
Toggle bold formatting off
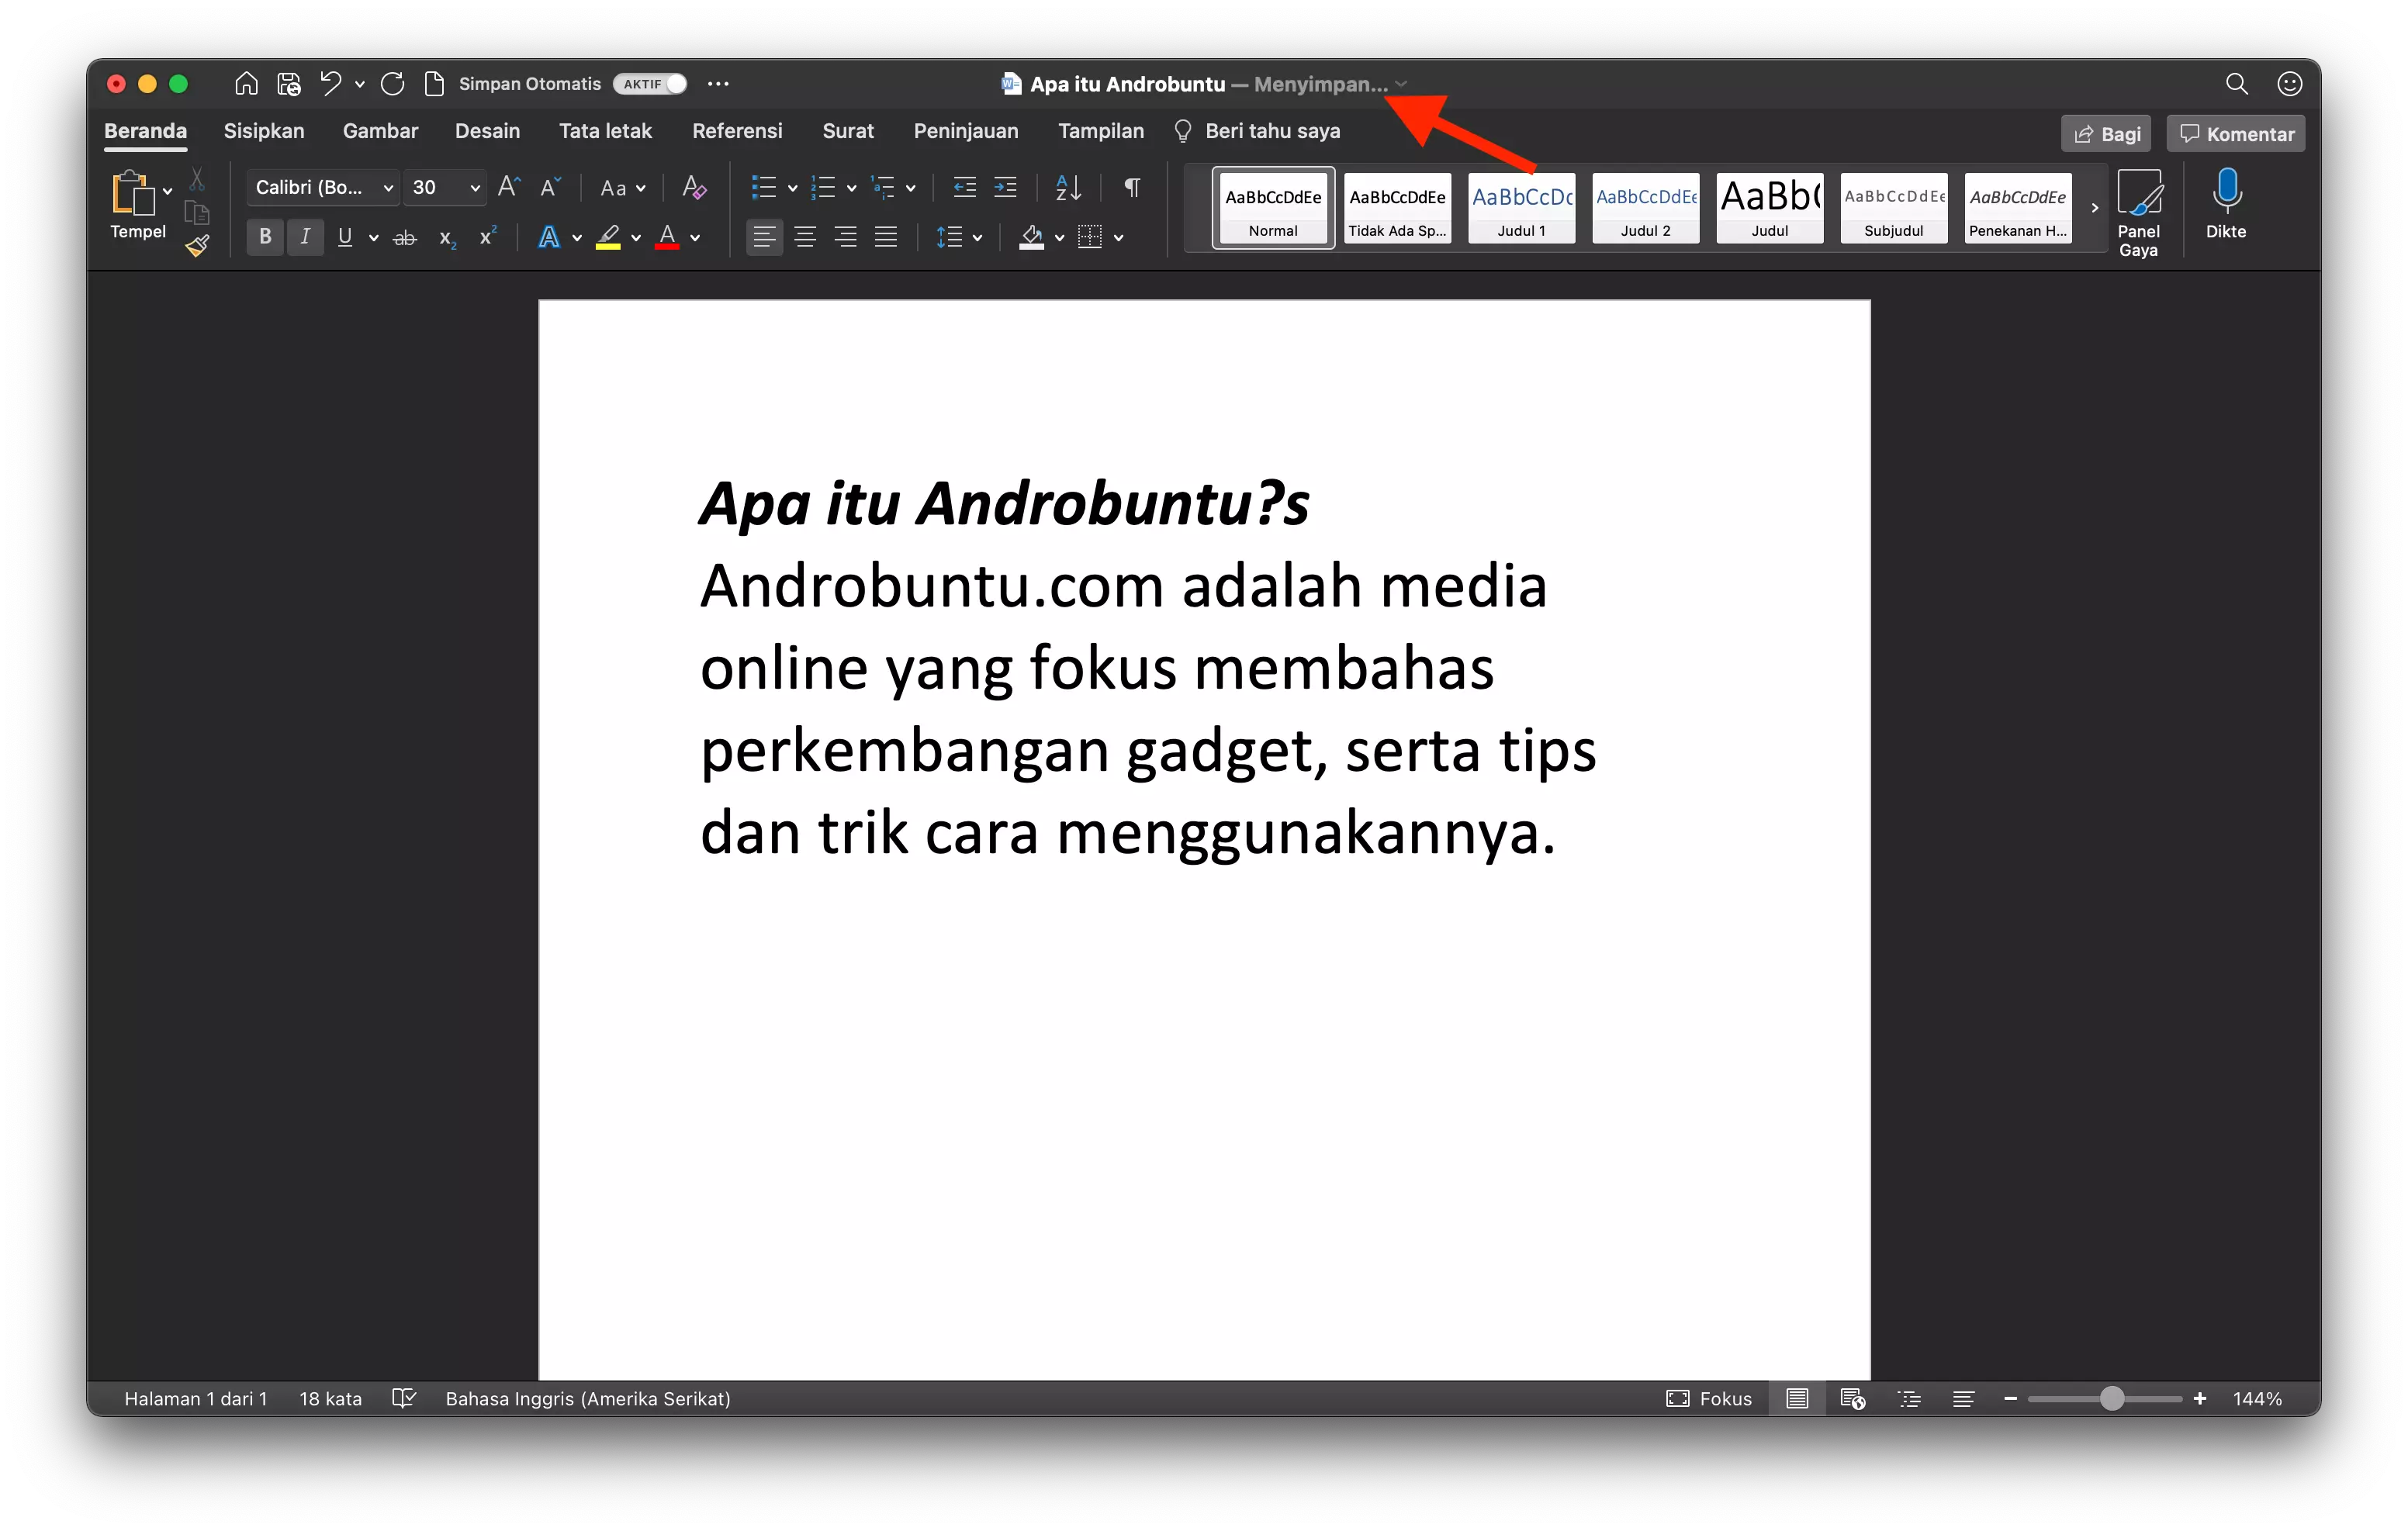coord(264,237)
